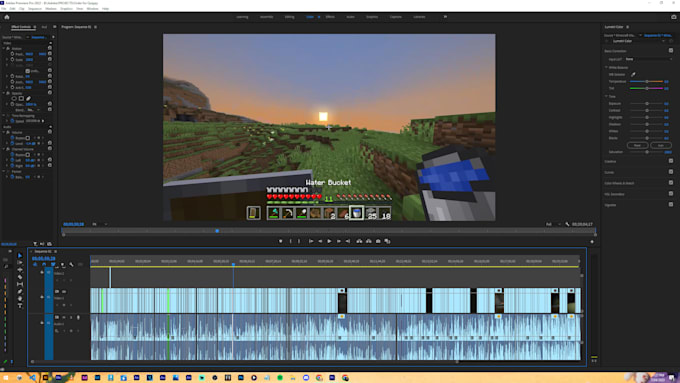Image resolution: width=680 pixels, height=383 pixels.
Task: Collapse the White Balance section
Action: pyautogui.click(x=606, y=67)
